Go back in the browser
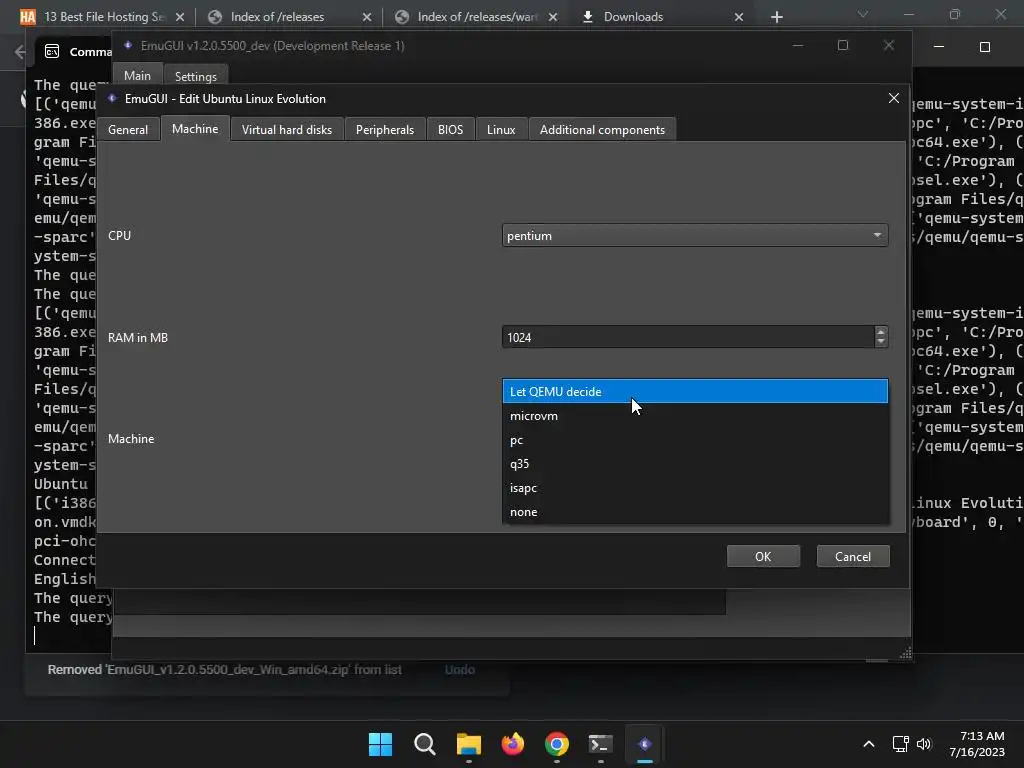 point(20,52)
